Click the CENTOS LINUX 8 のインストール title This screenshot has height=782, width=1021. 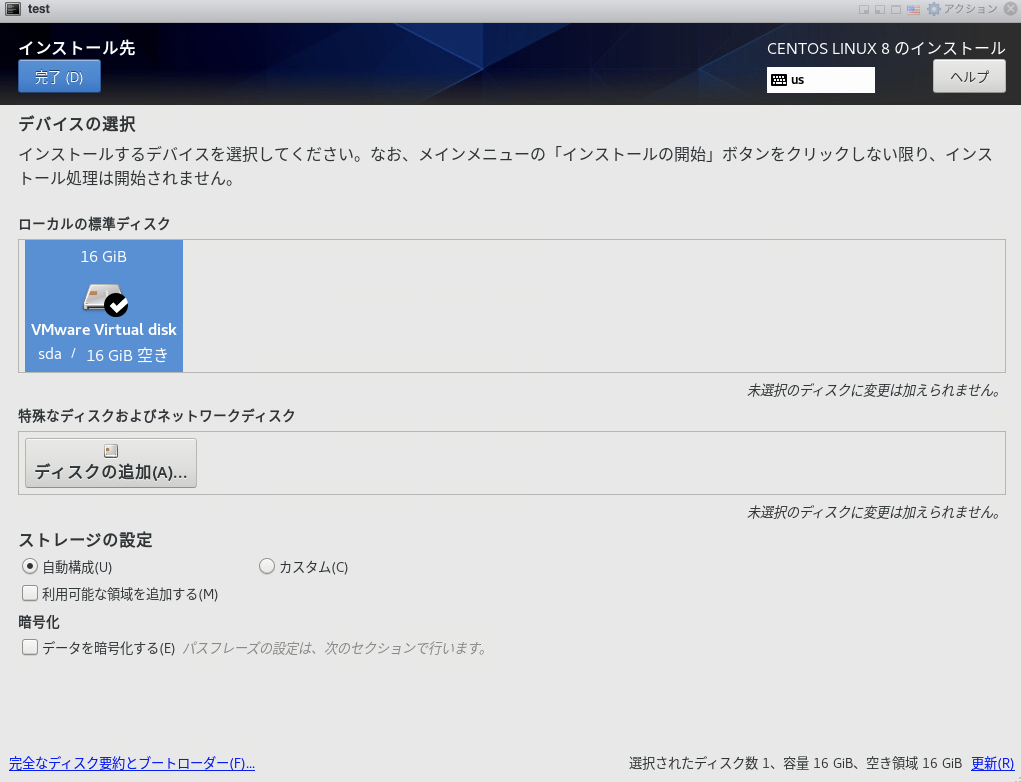(x=886, y=49)
